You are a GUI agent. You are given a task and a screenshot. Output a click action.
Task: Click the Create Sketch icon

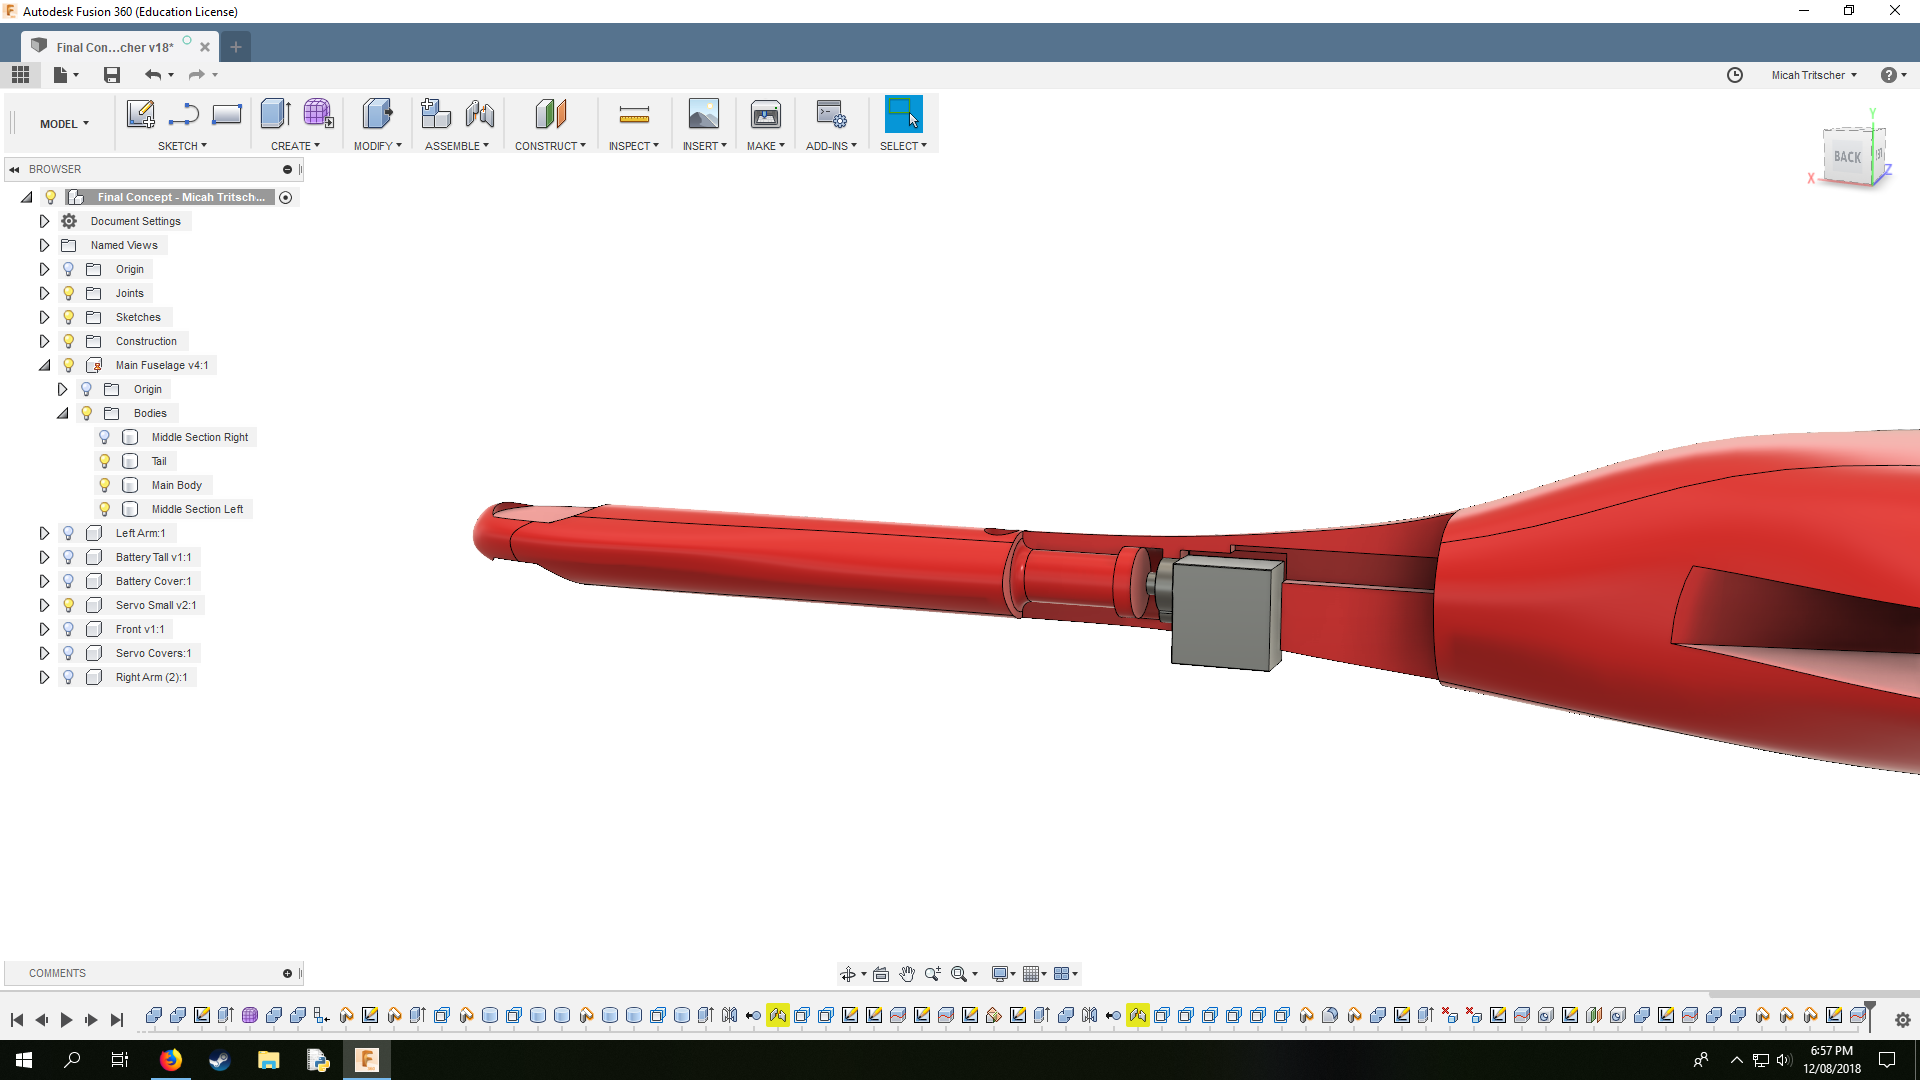pyautogui.click(x=140, y=114)
